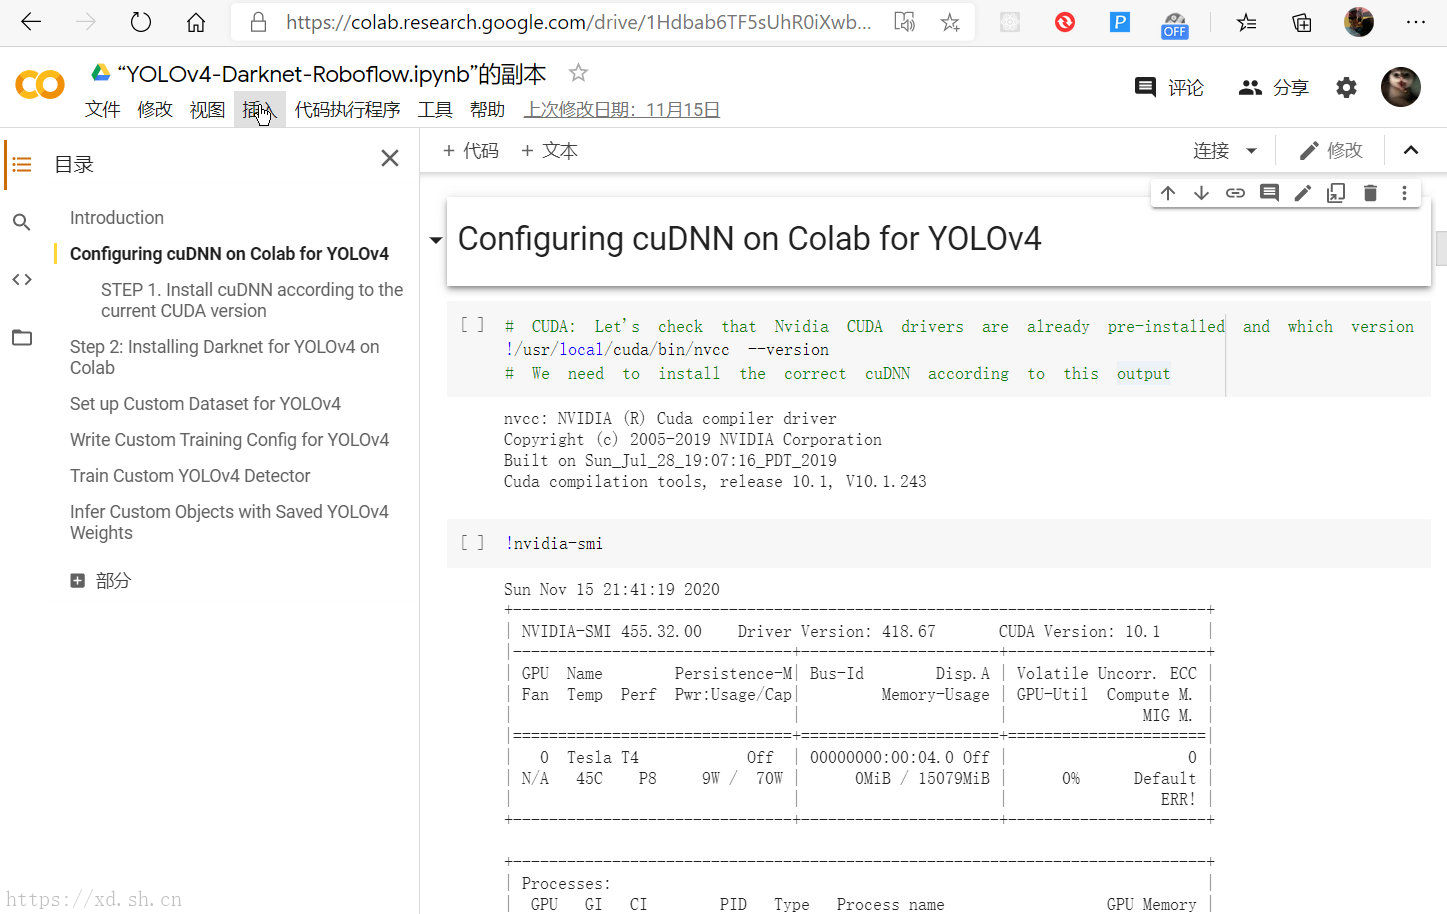The image size is (1447, 914).
Task: Add this page to favorites star
Action: [950, 22]
